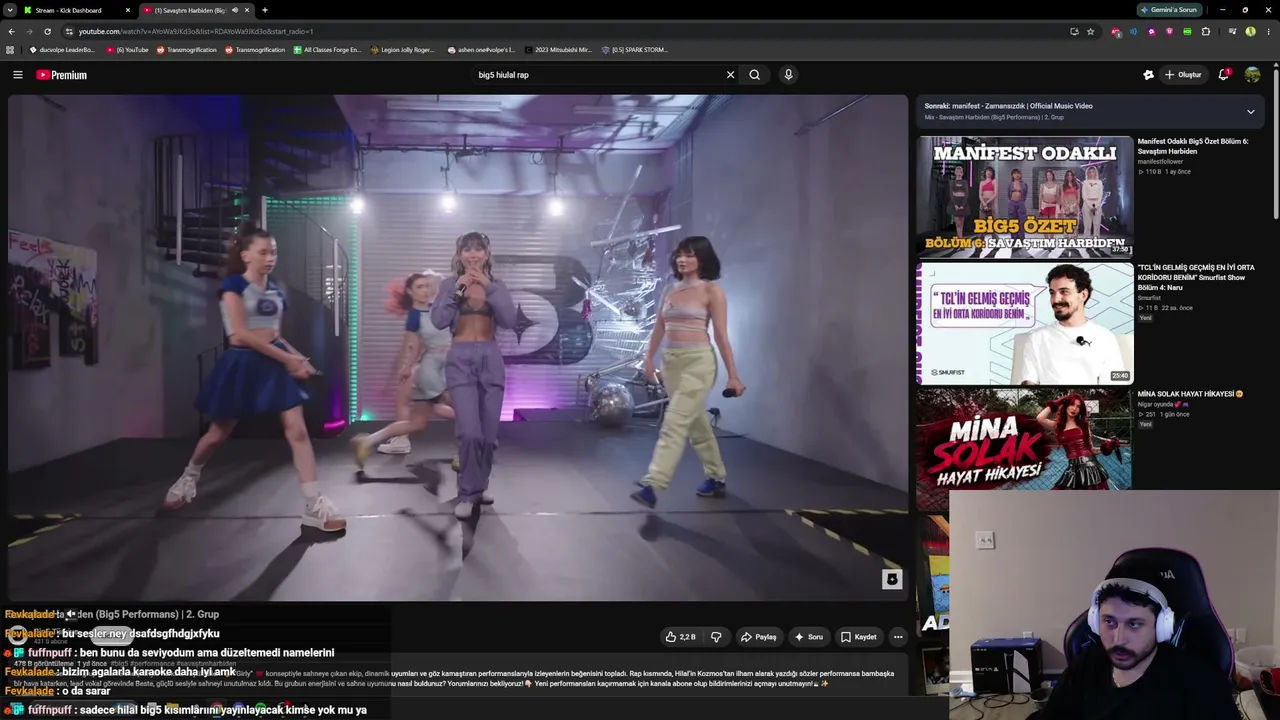Close the Stream - Kick Dashboard tab
Viewport: 1280px width, 720px height.
click(128, 10)
